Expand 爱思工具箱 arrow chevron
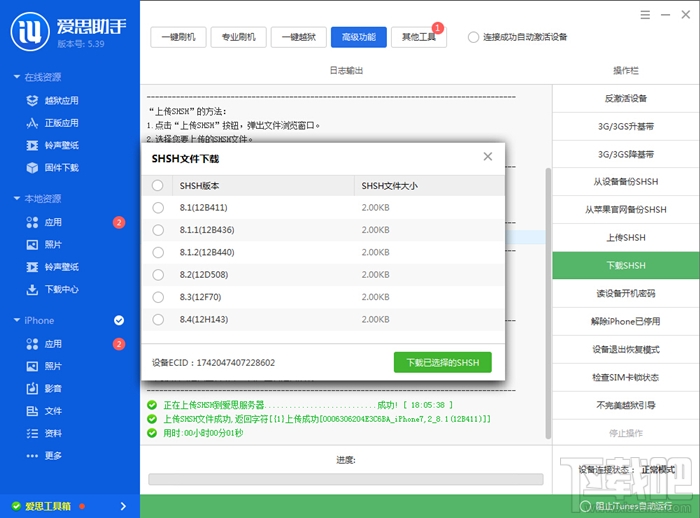 click(x=123, y=506)
